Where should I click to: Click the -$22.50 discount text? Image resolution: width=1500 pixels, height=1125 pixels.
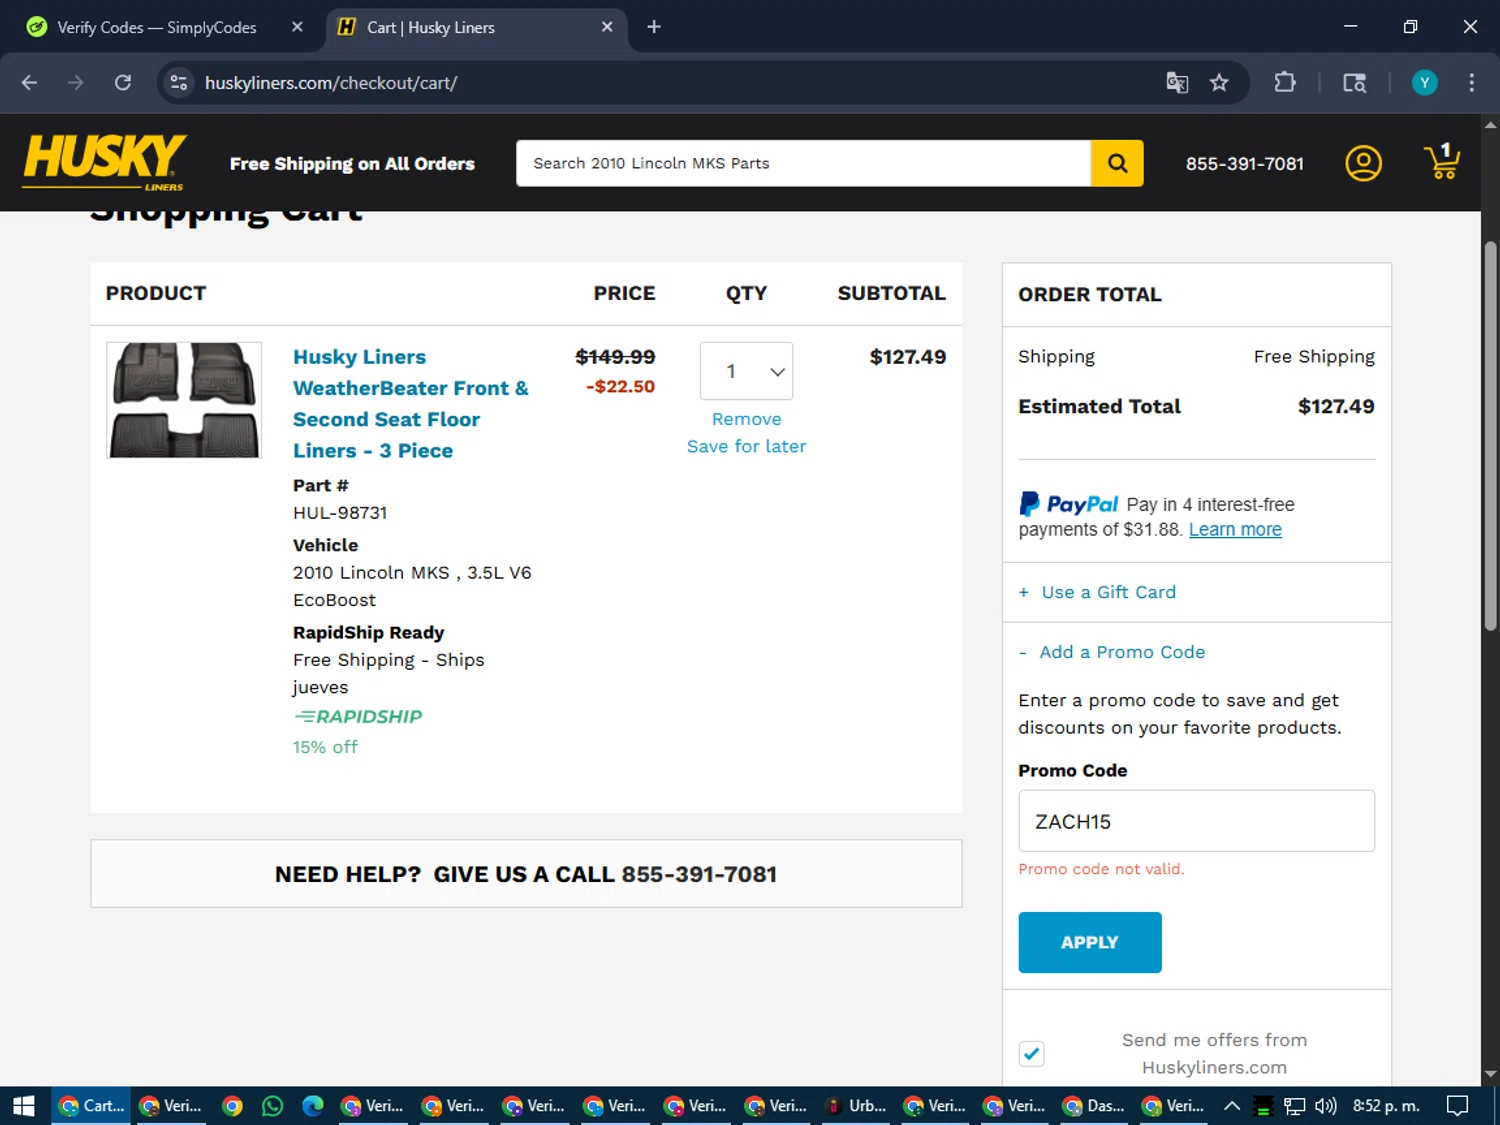click(x=620, y=386)
